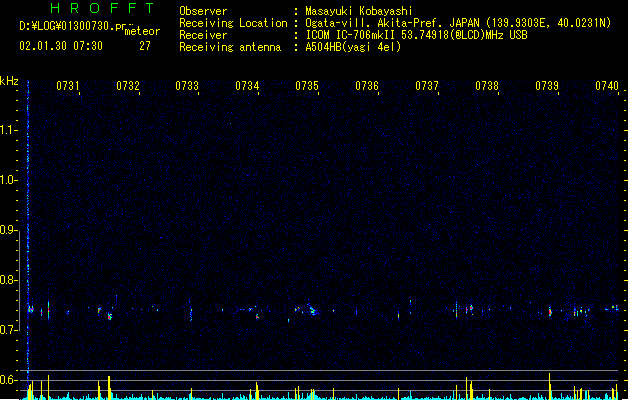Click the 0.9 kHz axis label
The height and width of the screenshot is (400, 629).
[x=8, y=230]
